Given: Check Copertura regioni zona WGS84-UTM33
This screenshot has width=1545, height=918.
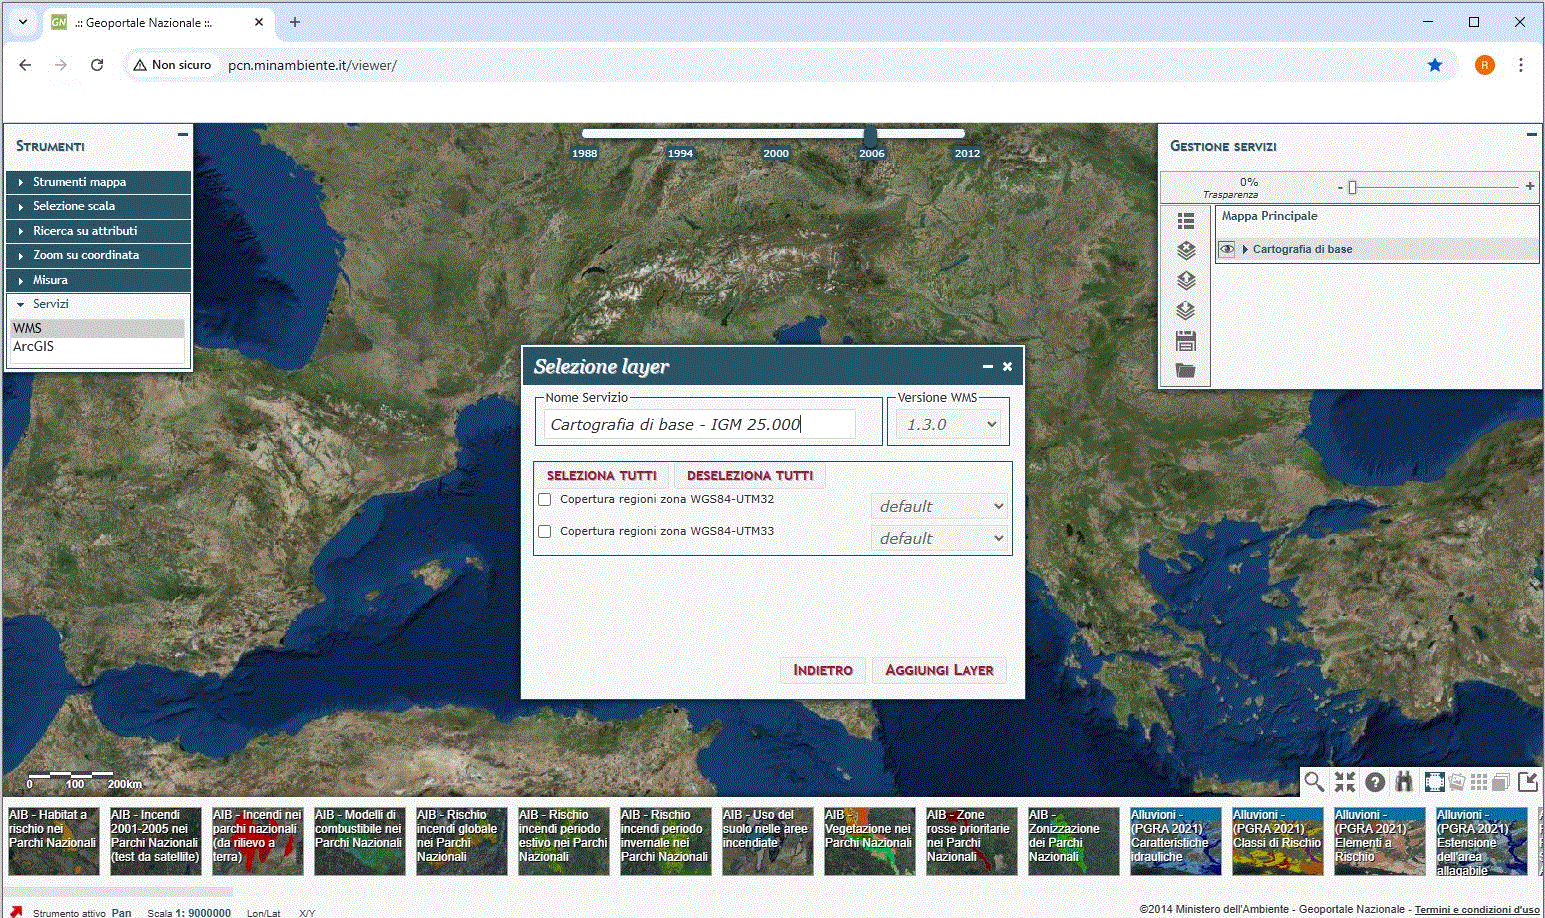Looking at the screenshot, I should click(x=545, y=532).
